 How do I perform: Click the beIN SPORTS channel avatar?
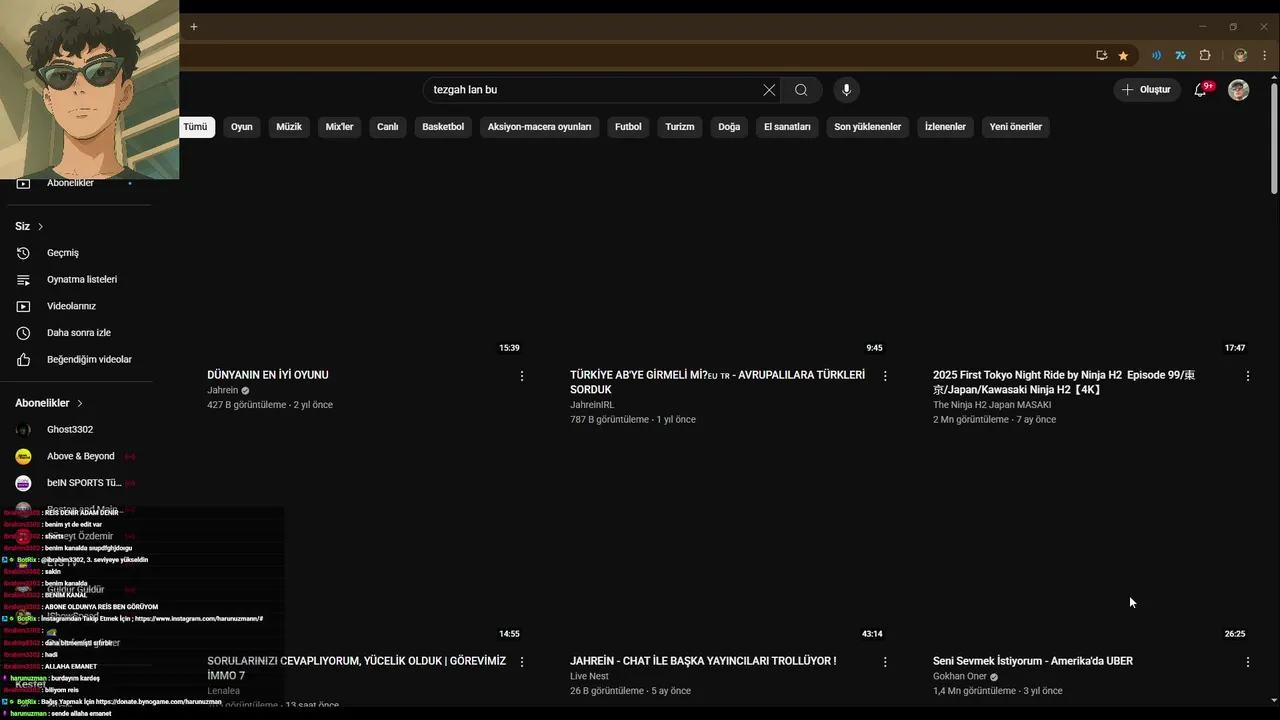coord(23,483)
